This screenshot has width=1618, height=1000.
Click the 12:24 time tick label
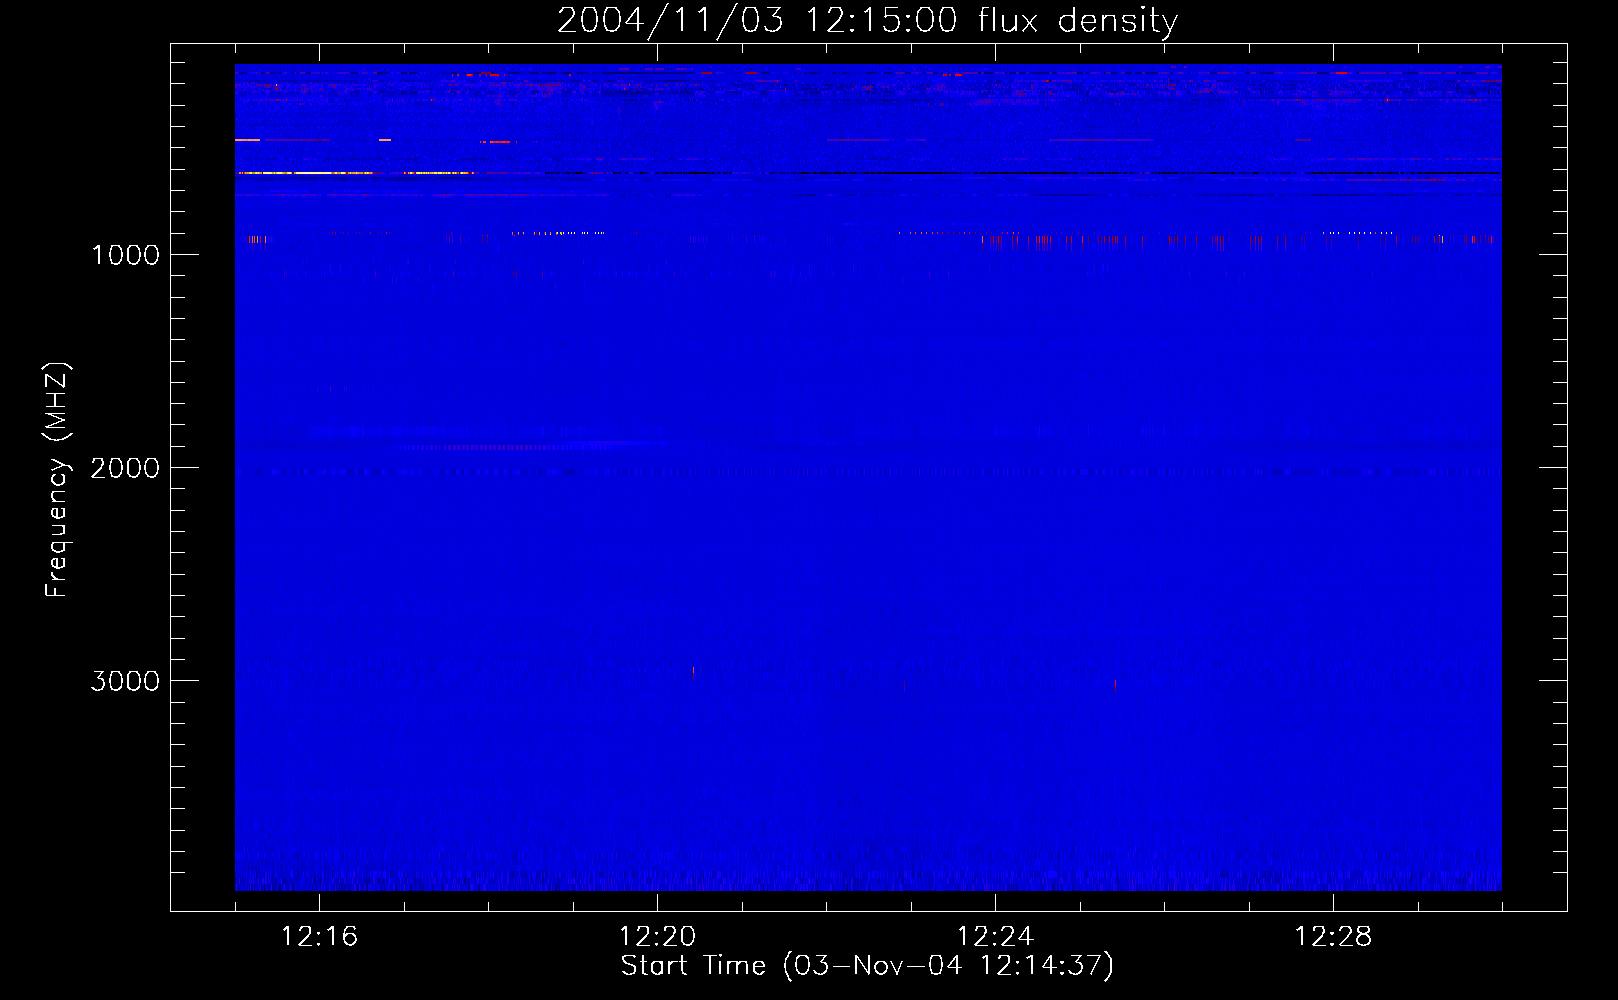click(995, 937)
